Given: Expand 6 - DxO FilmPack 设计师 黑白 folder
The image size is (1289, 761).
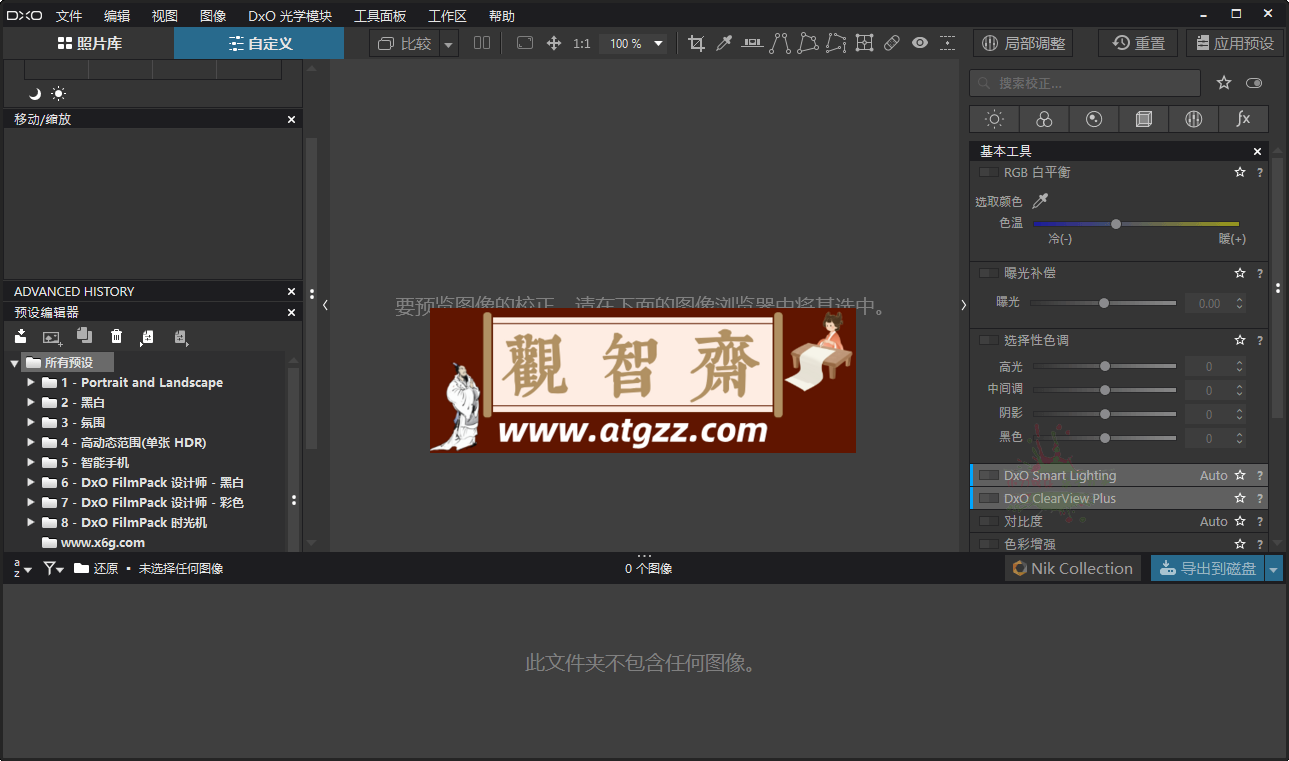Looking at the screenshot, I should pos(31,482).
